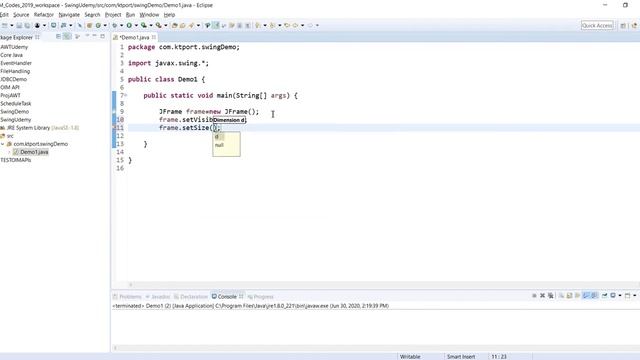The image size is (640, 360).
Task: Select TESTOIMAPIs project
Action: [x=16, y=160]
